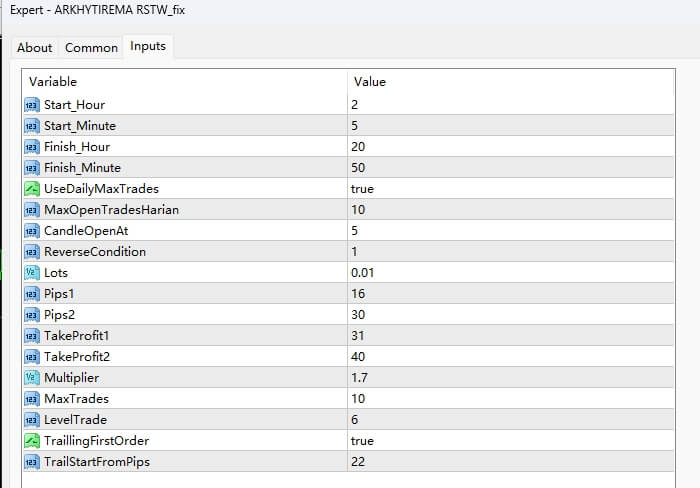Click the double-type icon beside Lots
This screenshot has height=488, width=700.
[31, 272]
